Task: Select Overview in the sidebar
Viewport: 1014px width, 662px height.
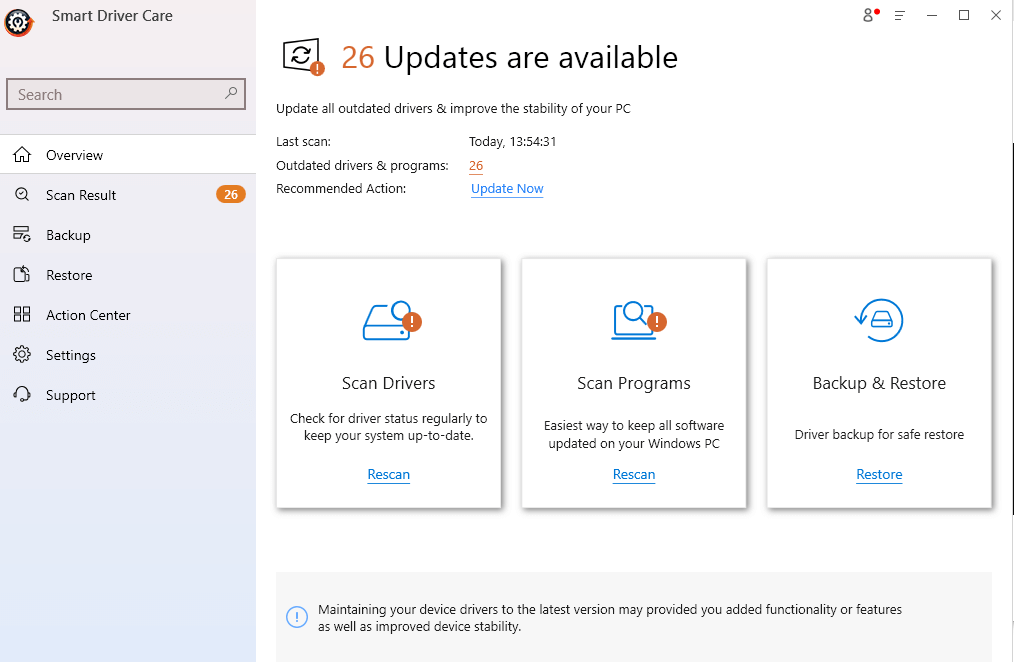Action: [x=74, y=155]
